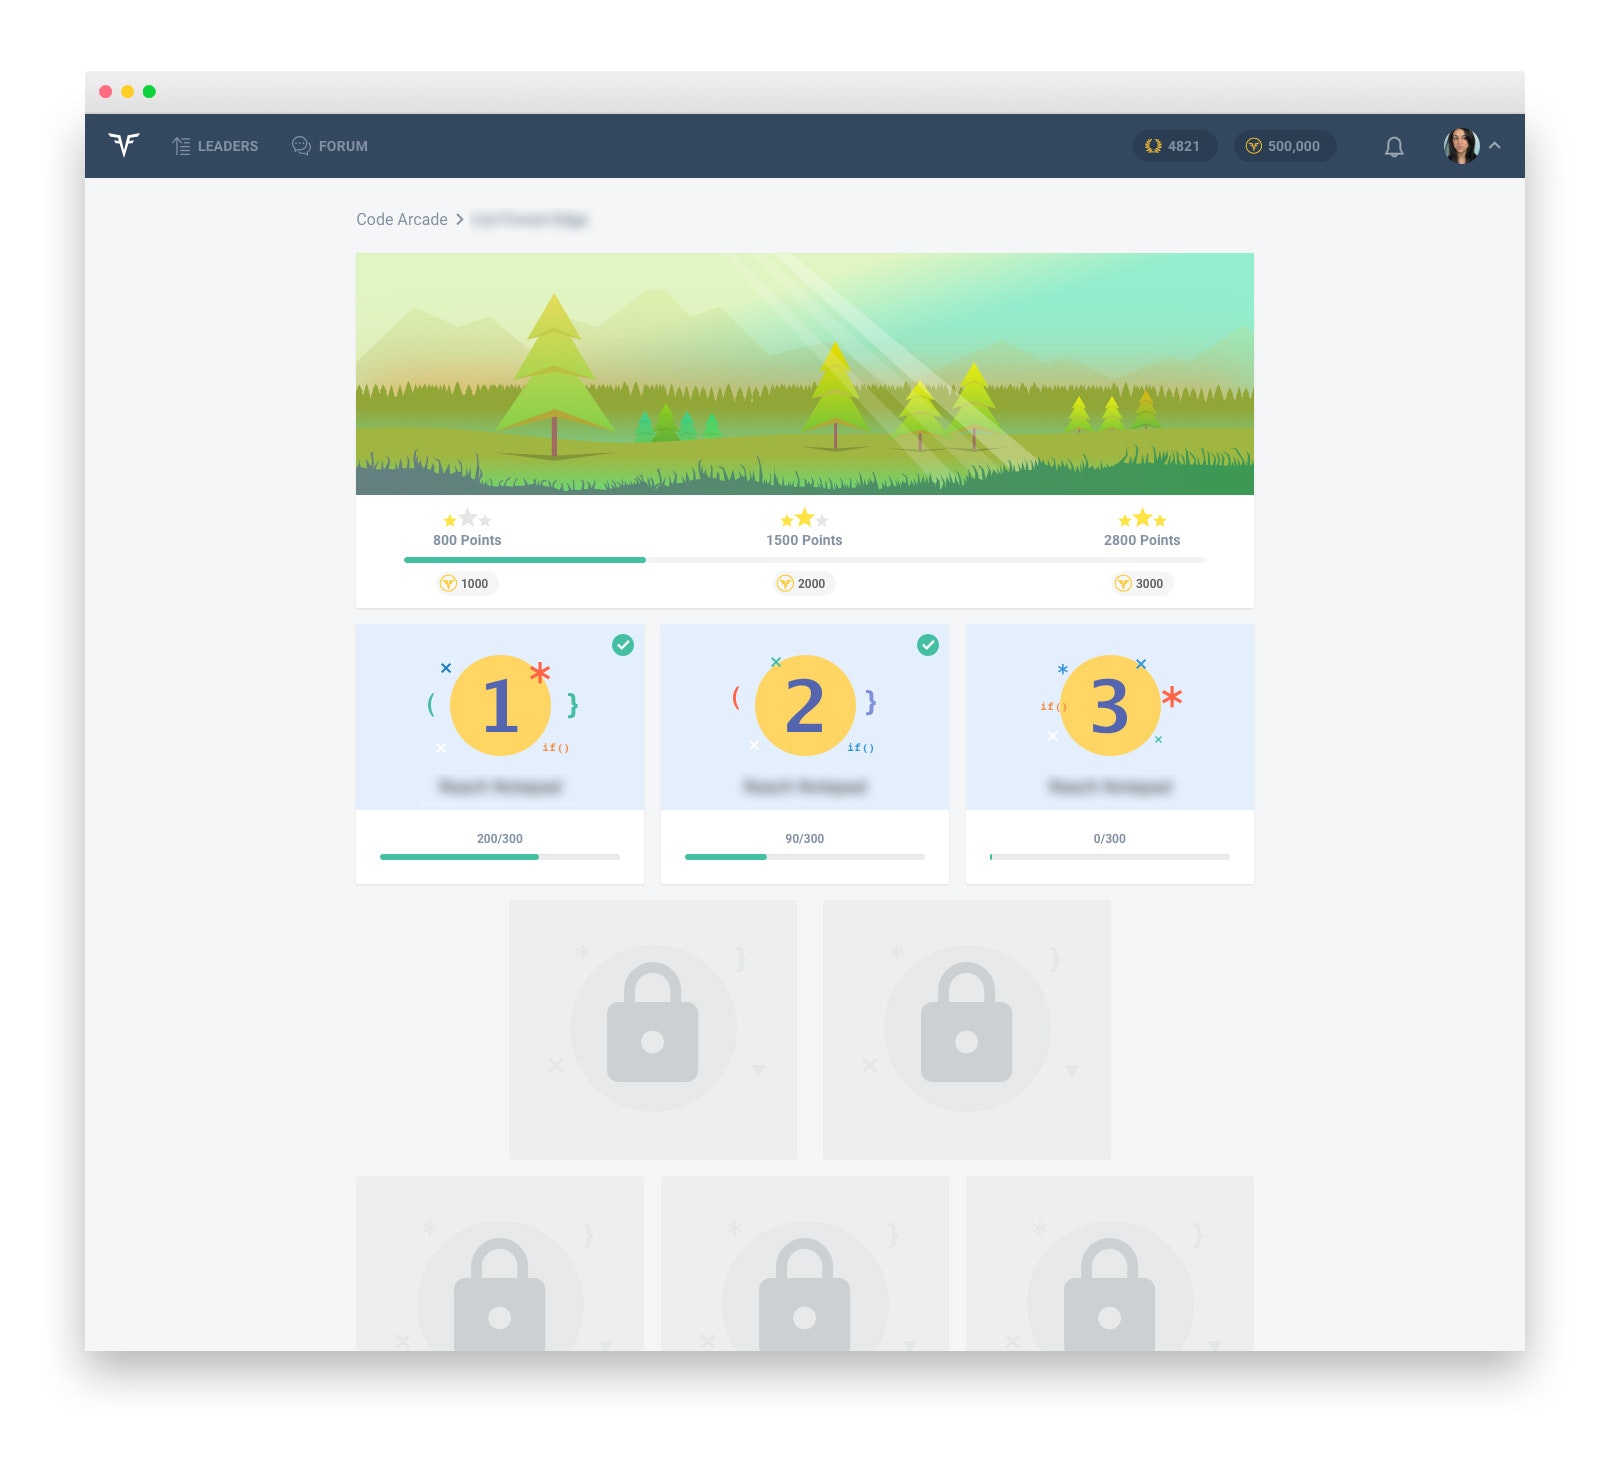Expand the user account menu chevron

click(1495, 146)
